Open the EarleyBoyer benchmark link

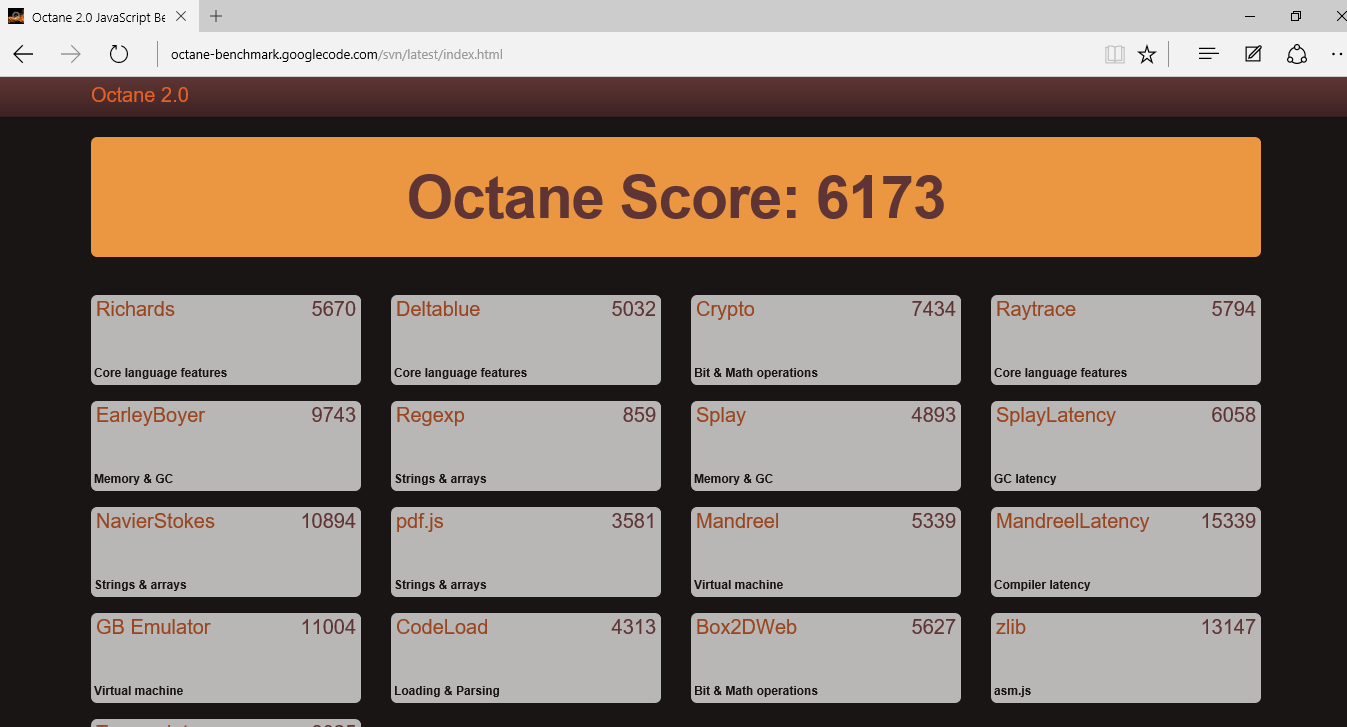150,416
